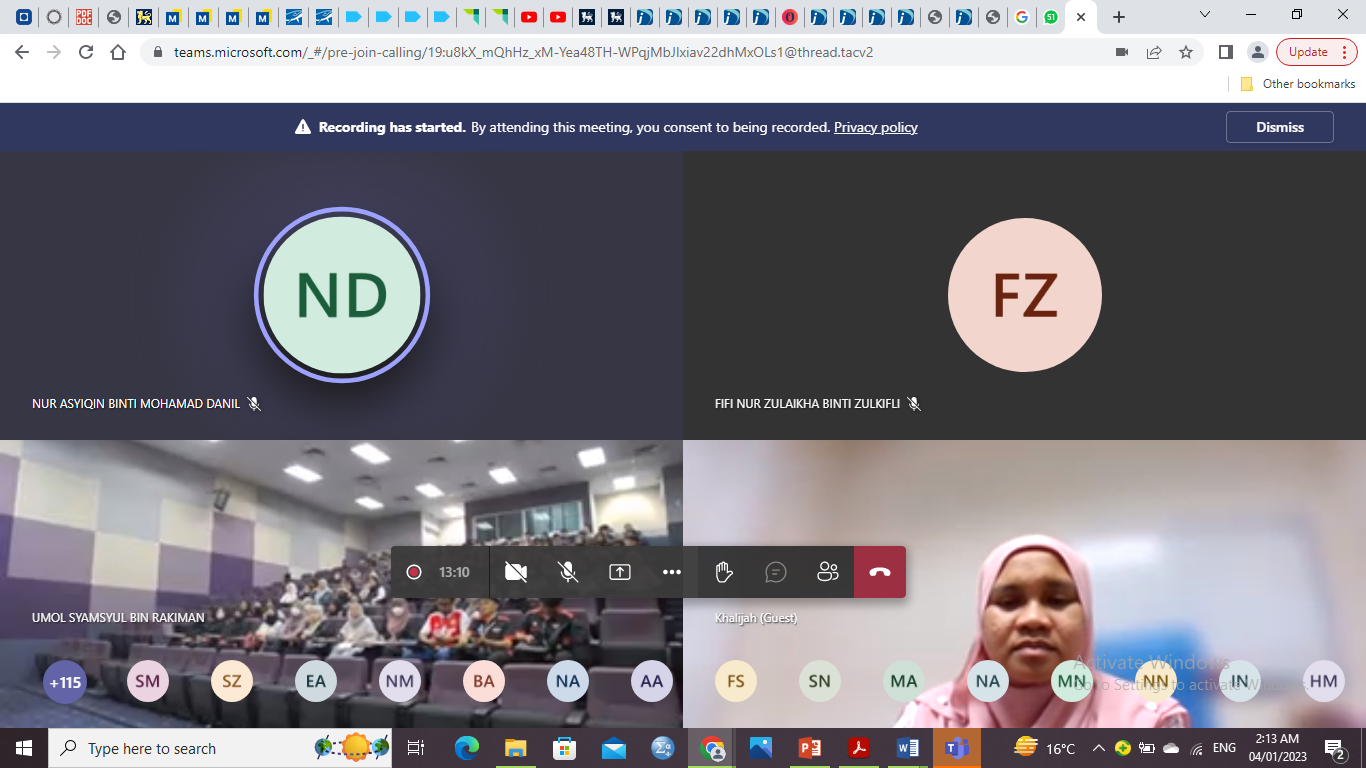Image resolution: width=1366 pixels, height=768 pixels.
Task: Hang up the call with red phone button
Action: coord(879,572)
